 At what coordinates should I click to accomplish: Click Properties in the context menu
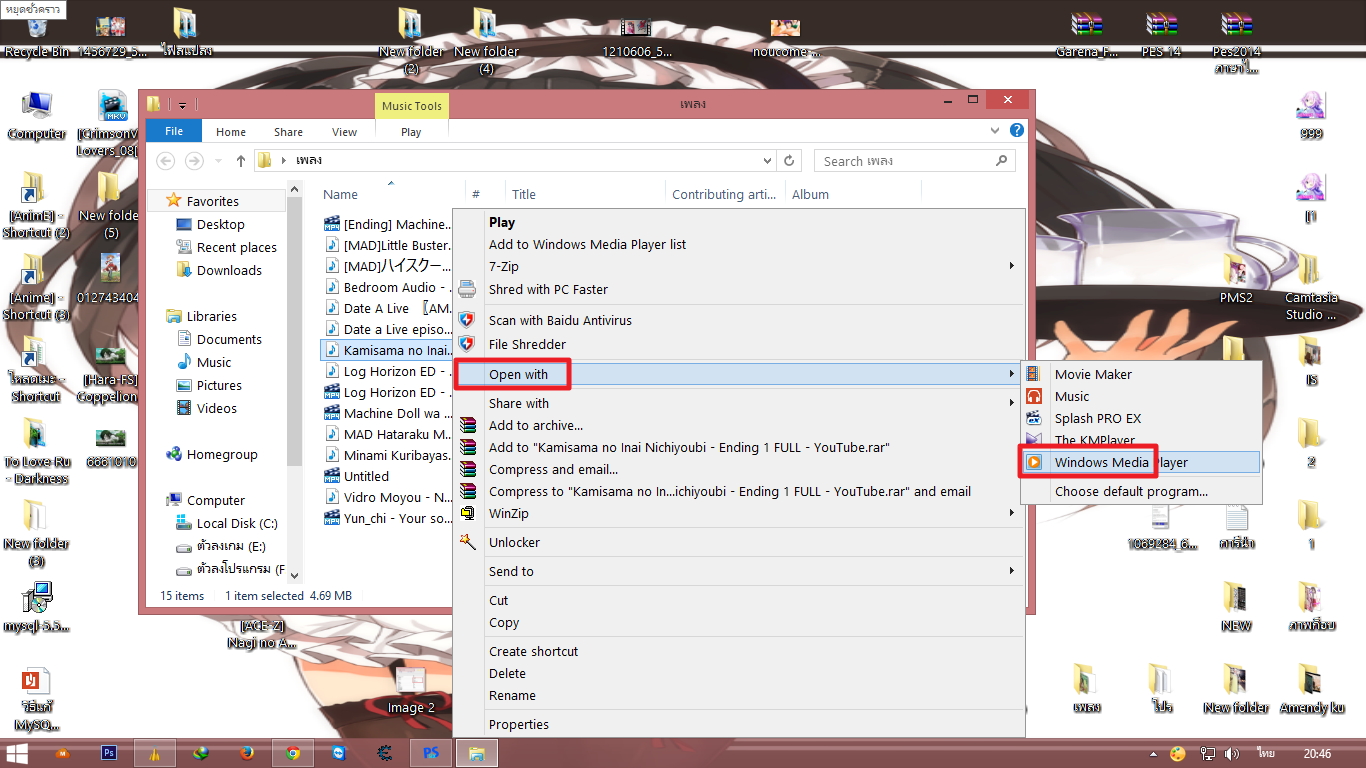point(519,724)
